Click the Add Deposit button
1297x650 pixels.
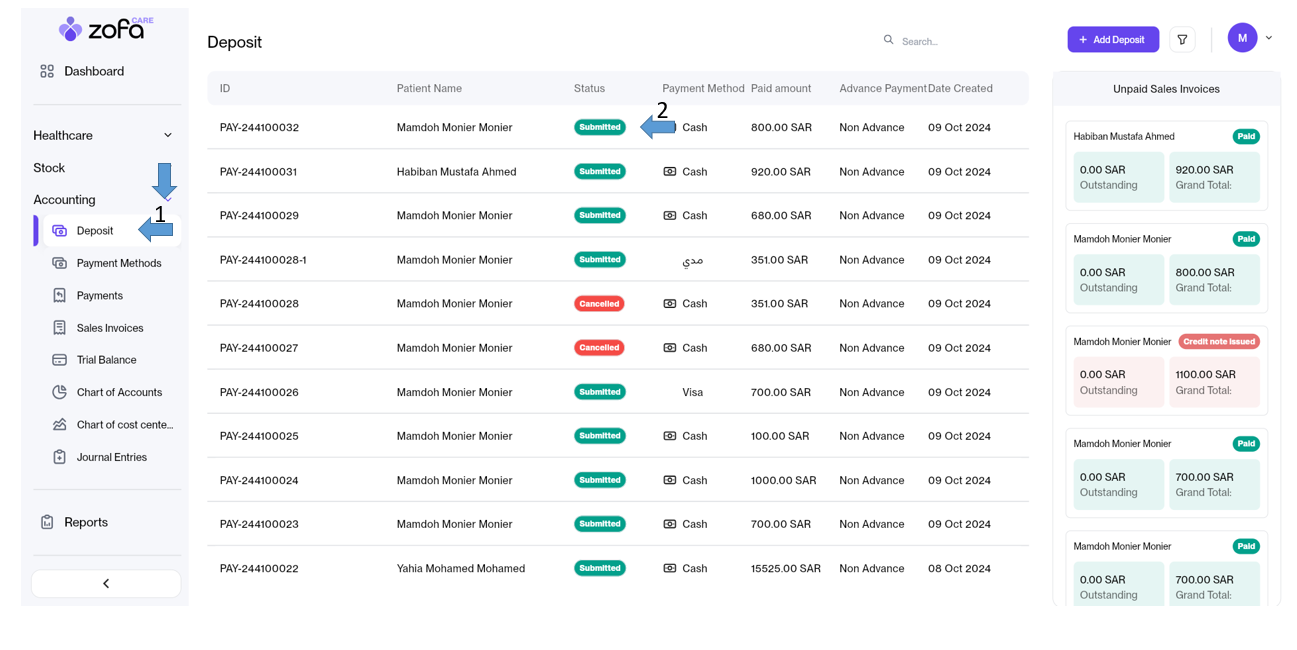point(1112,40)
